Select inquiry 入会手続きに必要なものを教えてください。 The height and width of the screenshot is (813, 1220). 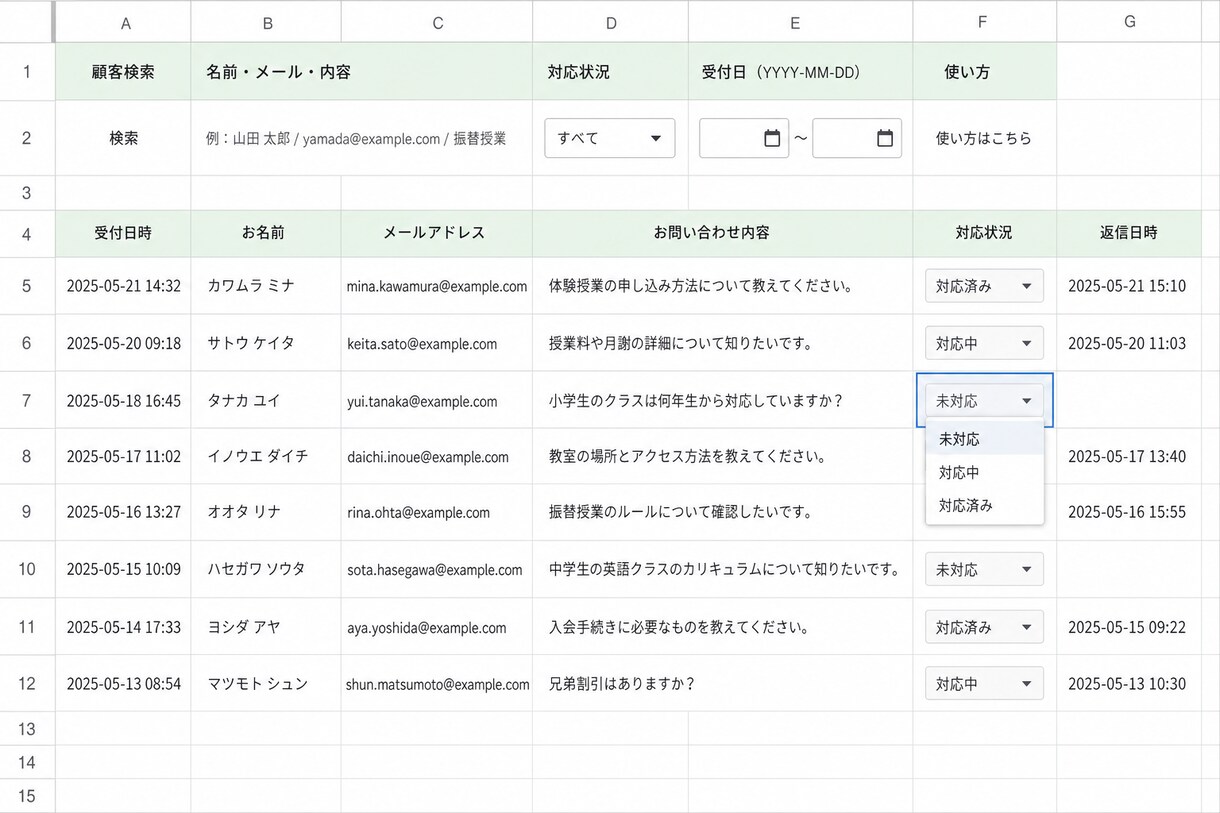[x=722, y=627]
